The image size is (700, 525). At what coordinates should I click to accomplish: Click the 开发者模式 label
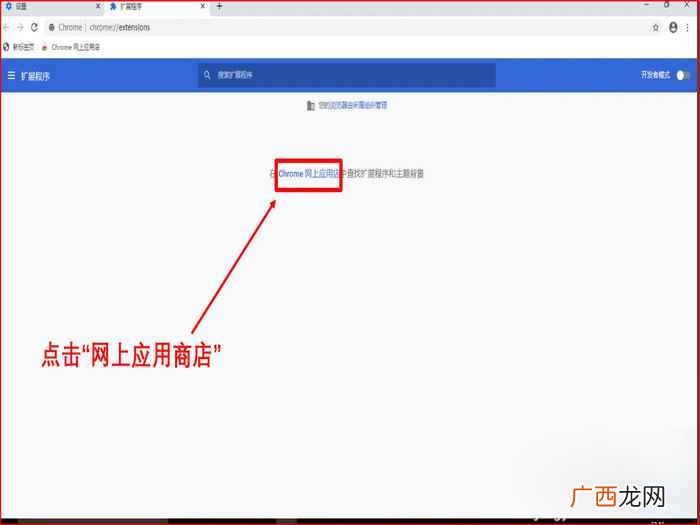pos(655,75)
